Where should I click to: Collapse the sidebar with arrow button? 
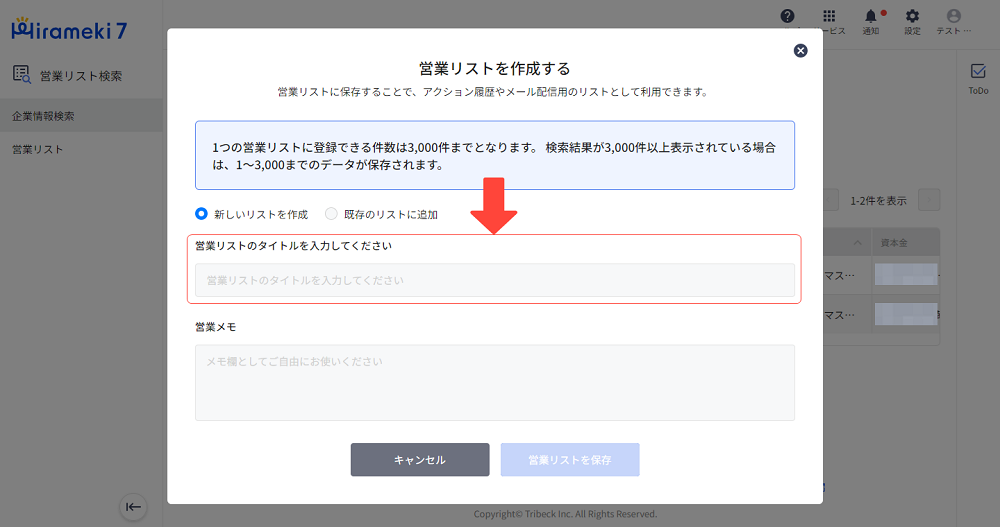[133, 507]
